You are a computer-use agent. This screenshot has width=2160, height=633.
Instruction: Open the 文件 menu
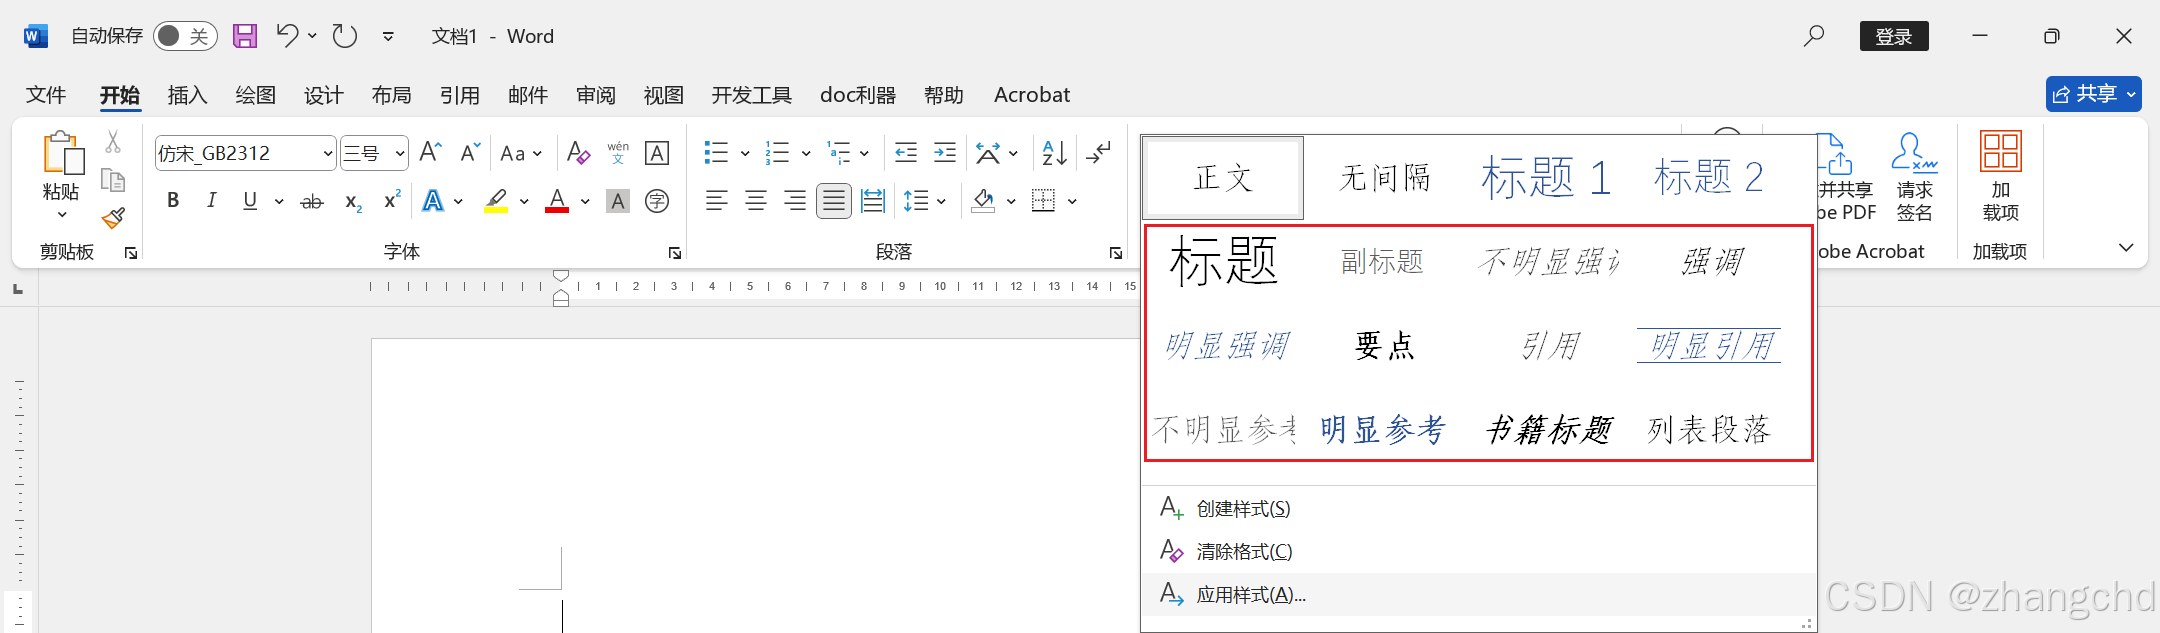[46, 95]
